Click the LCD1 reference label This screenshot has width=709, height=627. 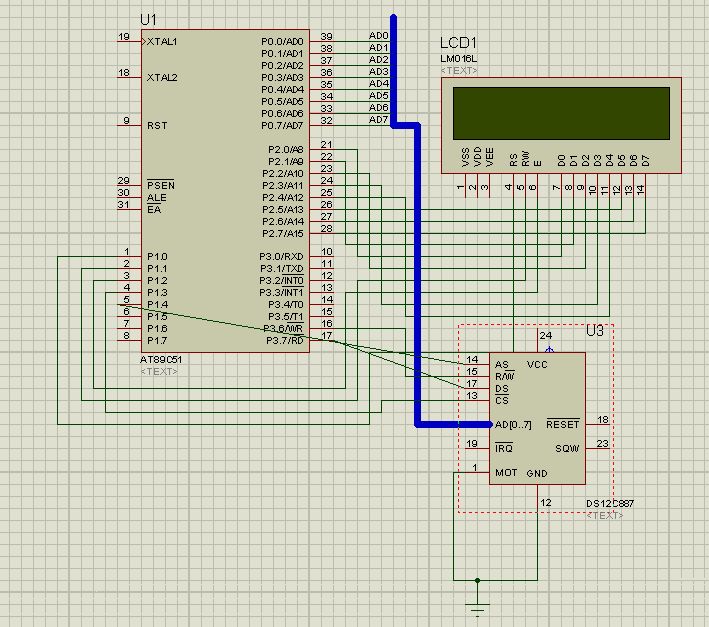point(458,43)
